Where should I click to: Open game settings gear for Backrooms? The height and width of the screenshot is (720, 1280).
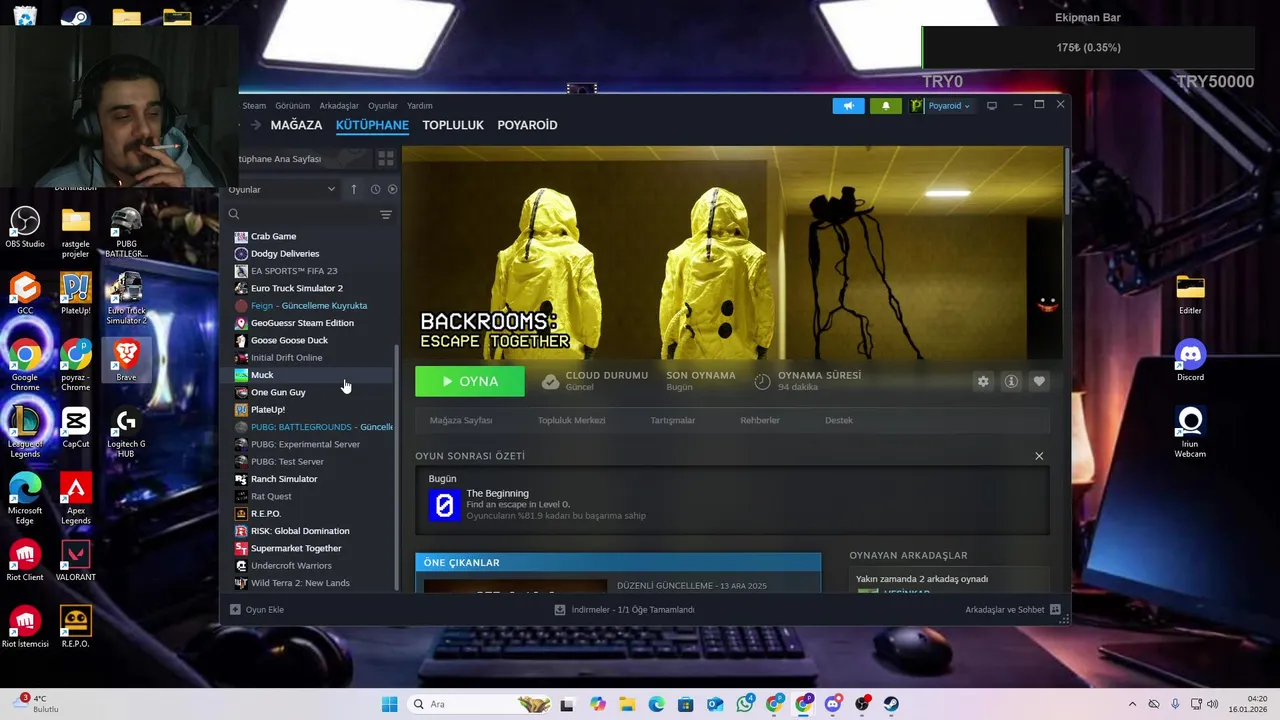(983, 381)
